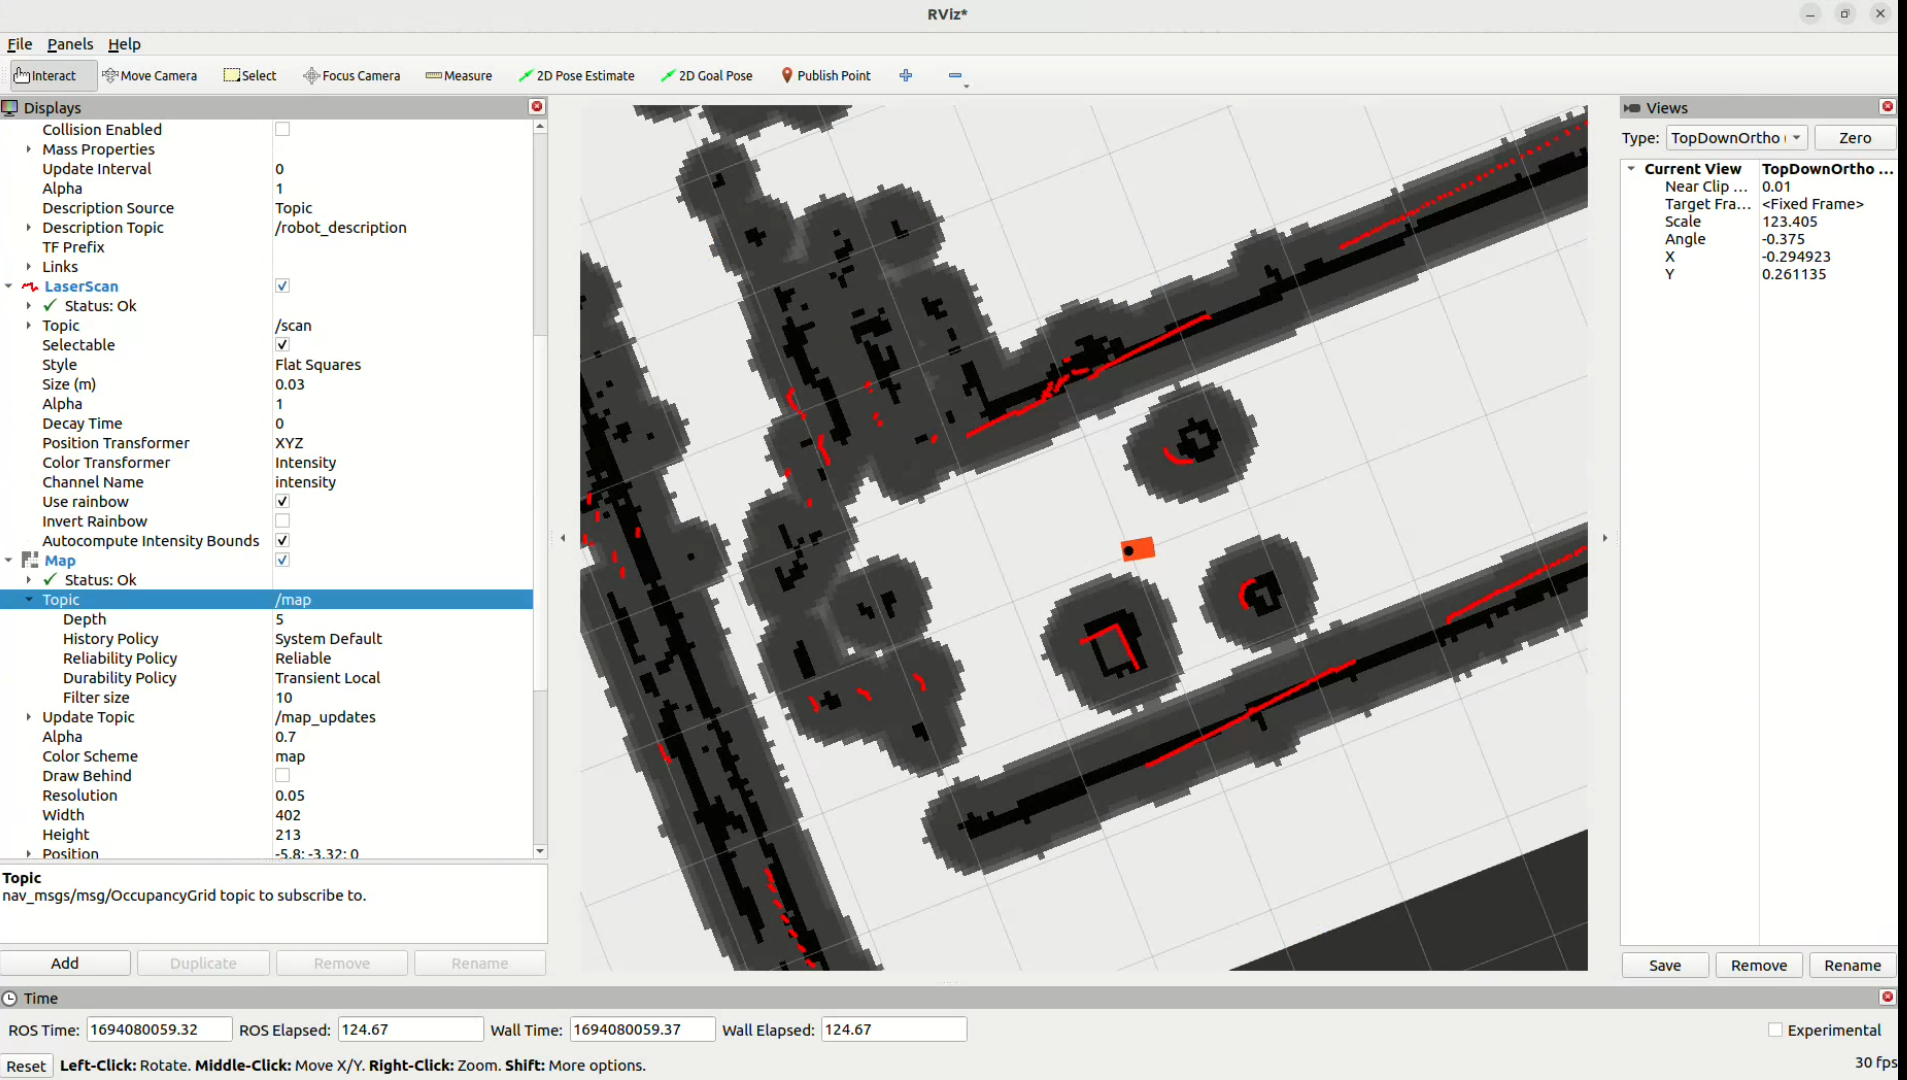Click the Time panel clock icon
Screen dimensions: 1907x1080
(x=10, y=997)
